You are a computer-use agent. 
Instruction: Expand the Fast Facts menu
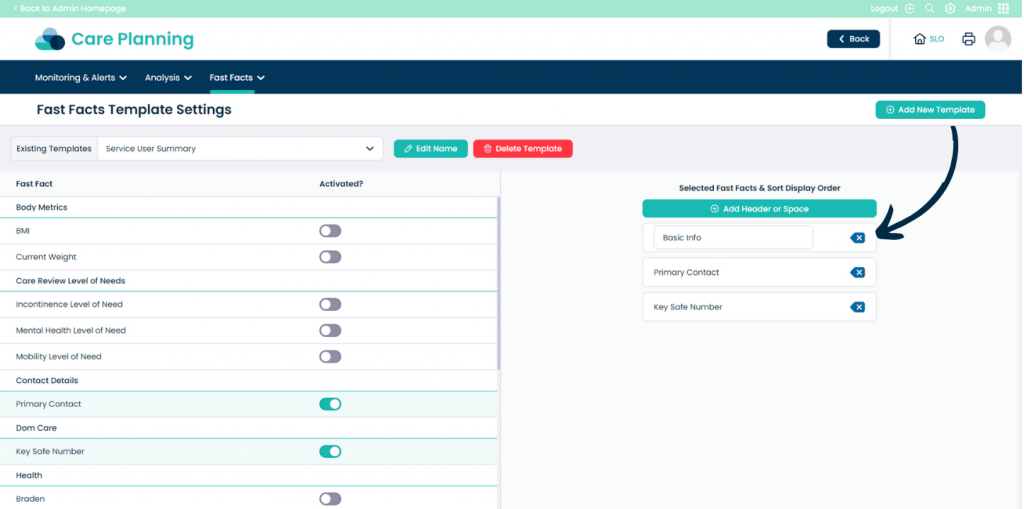coord(237,78)
